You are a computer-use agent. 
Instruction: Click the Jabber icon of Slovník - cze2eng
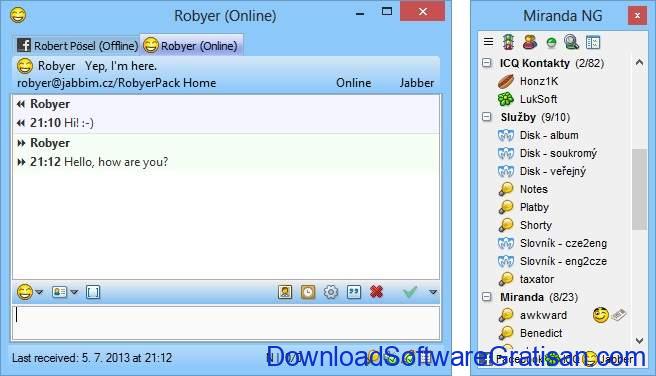click(x=506, y=243)
